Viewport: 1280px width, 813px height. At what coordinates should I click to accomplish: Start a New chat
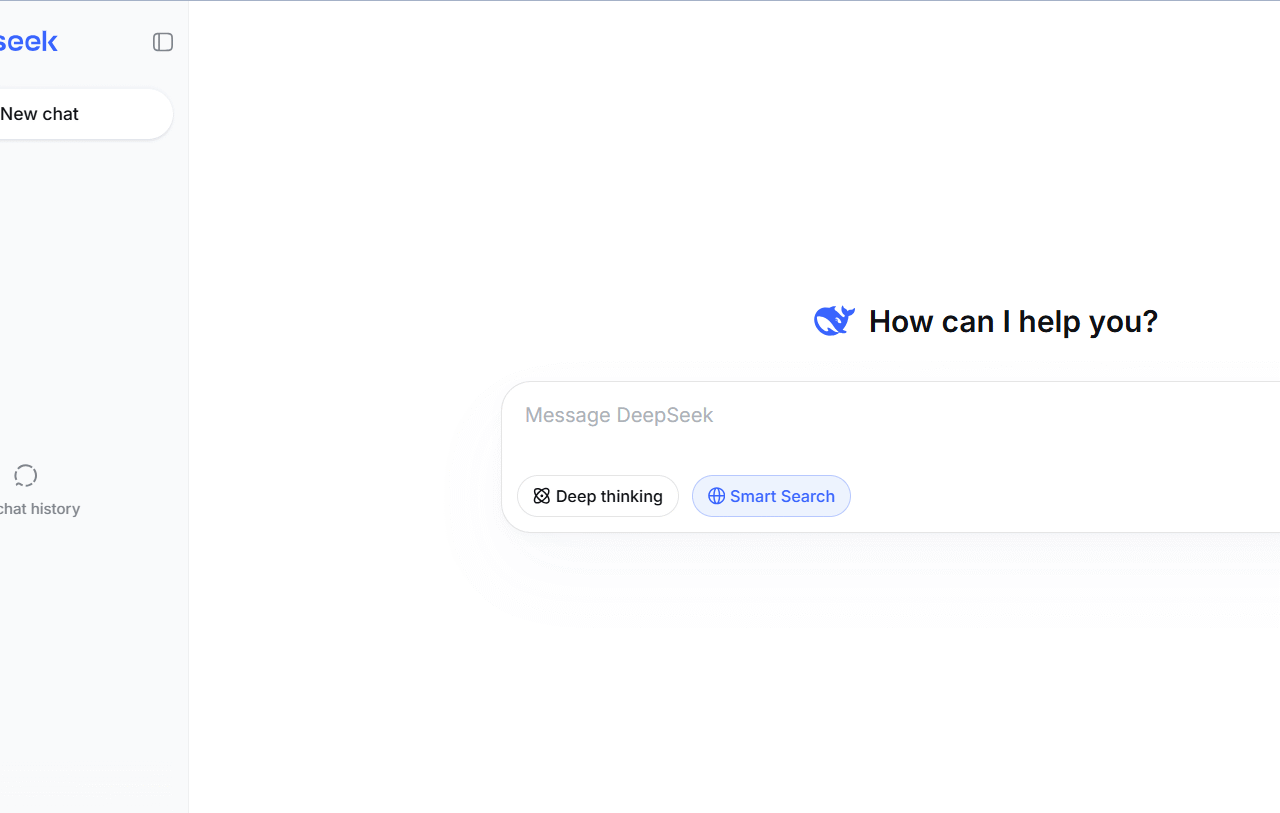coord(60,114)
